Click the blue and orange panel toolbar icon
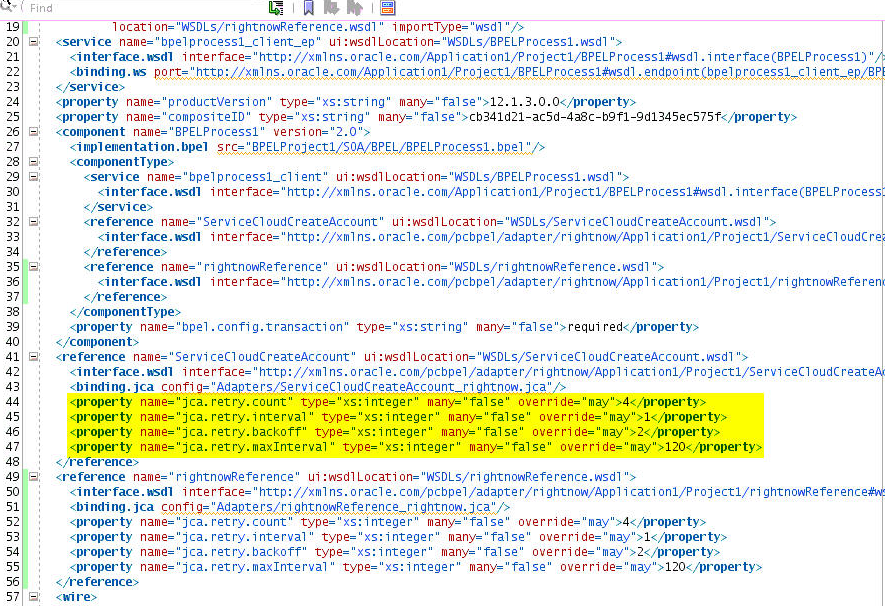Image resolution: width=885 pixels, height=606 pixels. pyautogui.click(x=388, y=7)
